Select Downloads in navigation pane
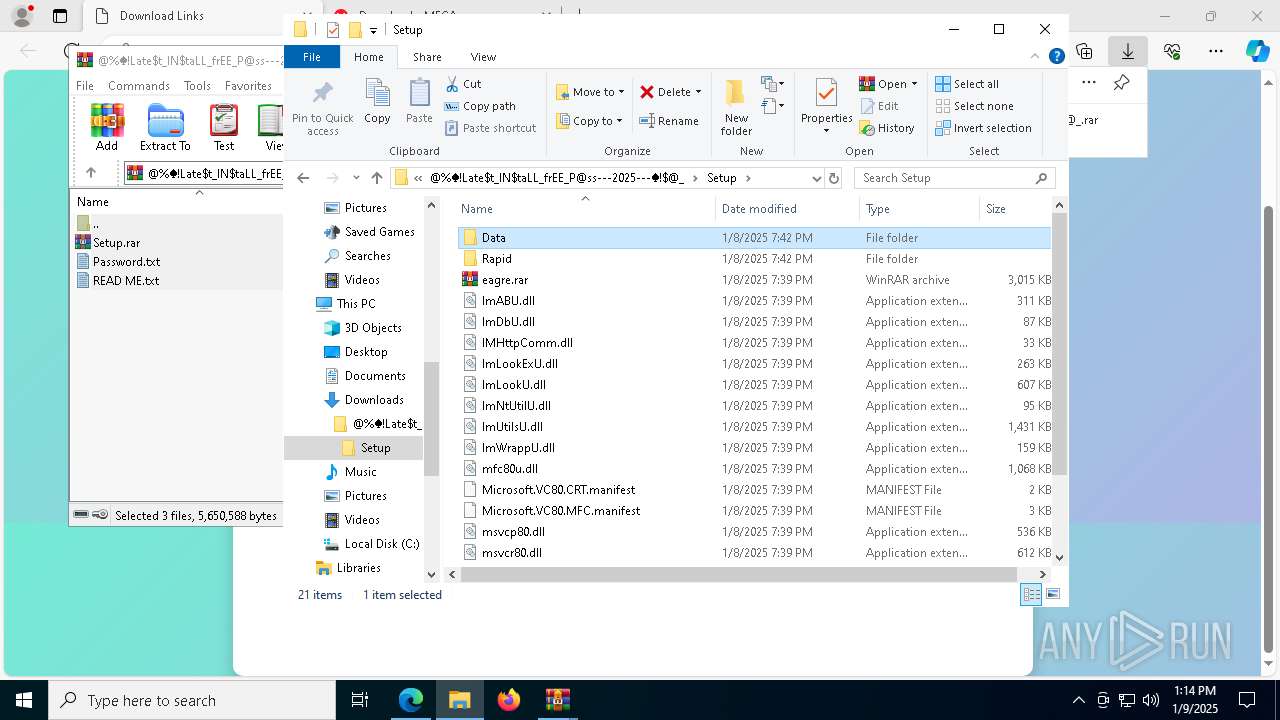This screenshot has height=720, width=1280. tap(374, 400)
